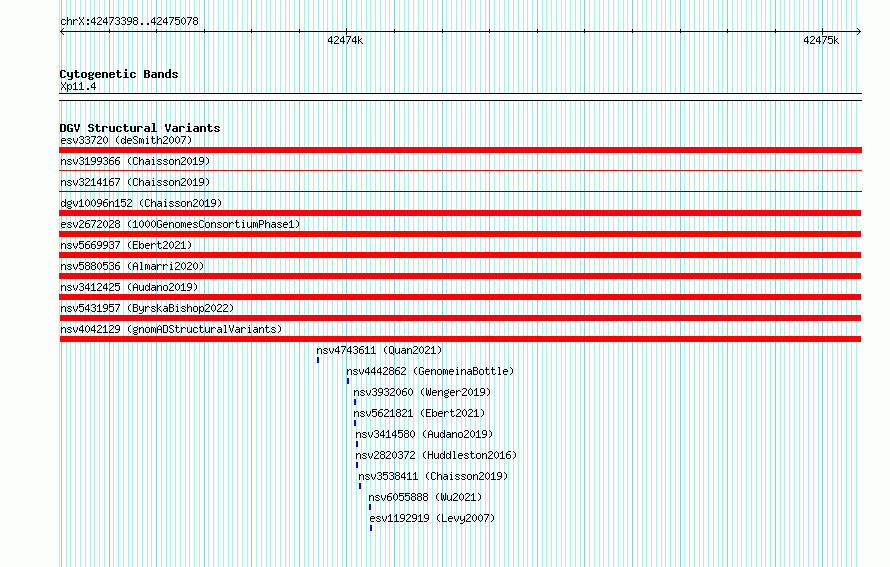Open nsv2820372 (Huddleston2016) variant label
This screenshot has height=567, width=890.
pos(436,455)
